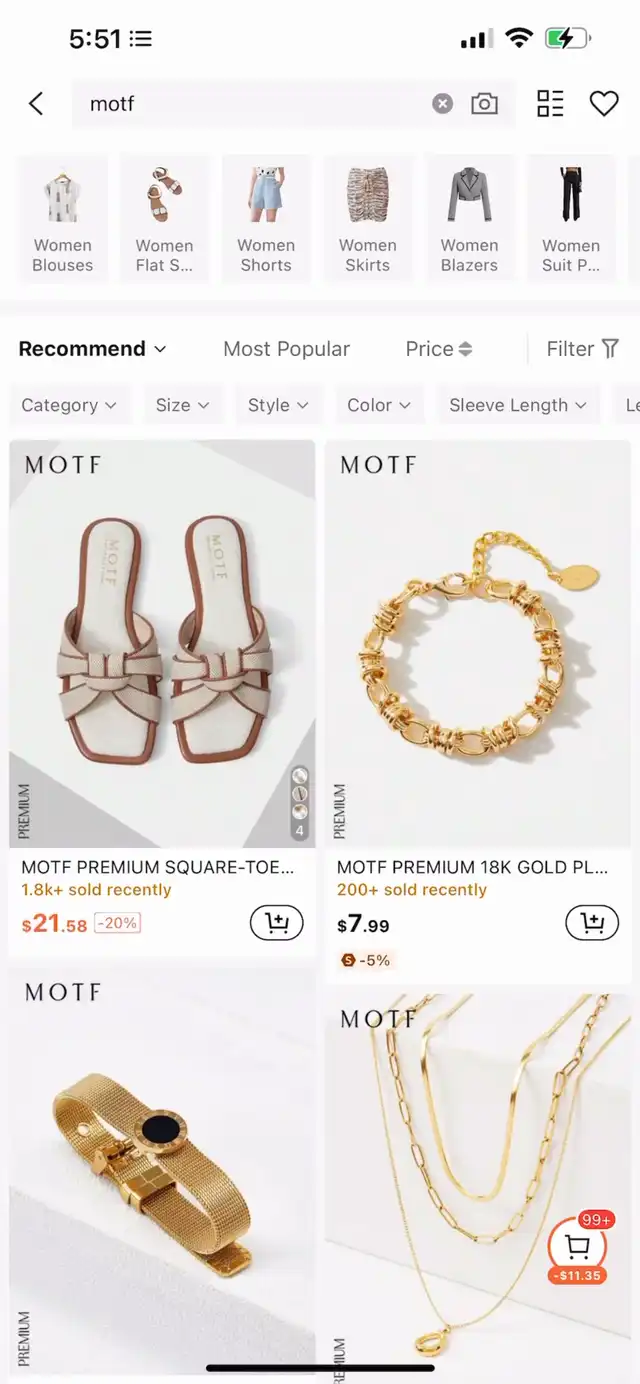
Task: Add 18K gold bracelet to cart
Action: [592, 922]
